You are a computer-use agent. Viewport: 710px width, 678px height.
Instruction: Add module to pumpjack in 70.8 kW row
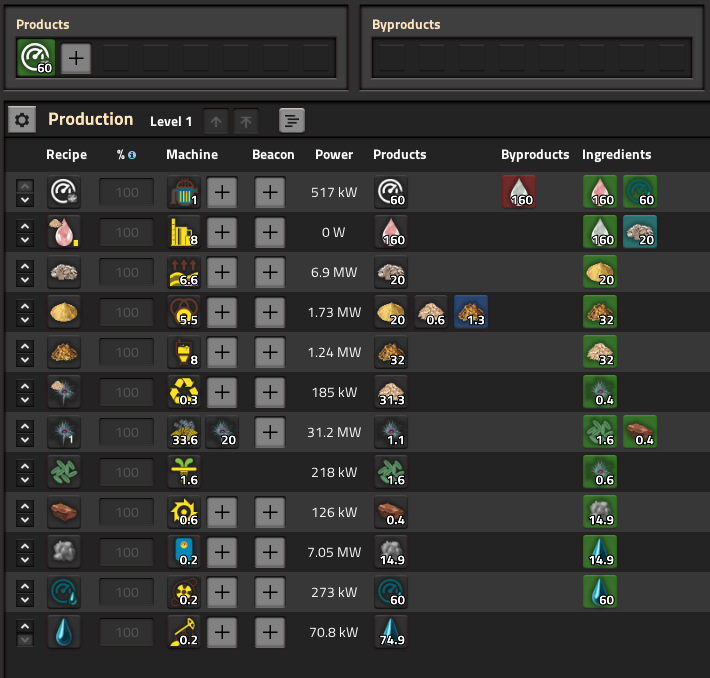(222, 632)
